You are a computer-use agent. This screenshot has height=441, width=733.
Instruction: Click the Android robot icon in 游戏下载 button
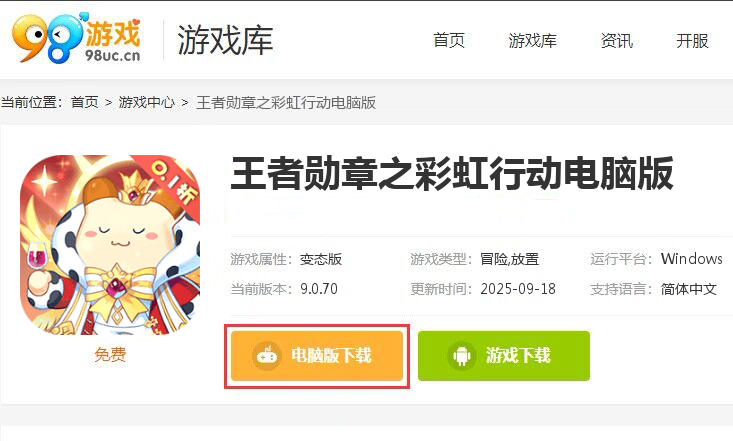[x=462, y=356]
